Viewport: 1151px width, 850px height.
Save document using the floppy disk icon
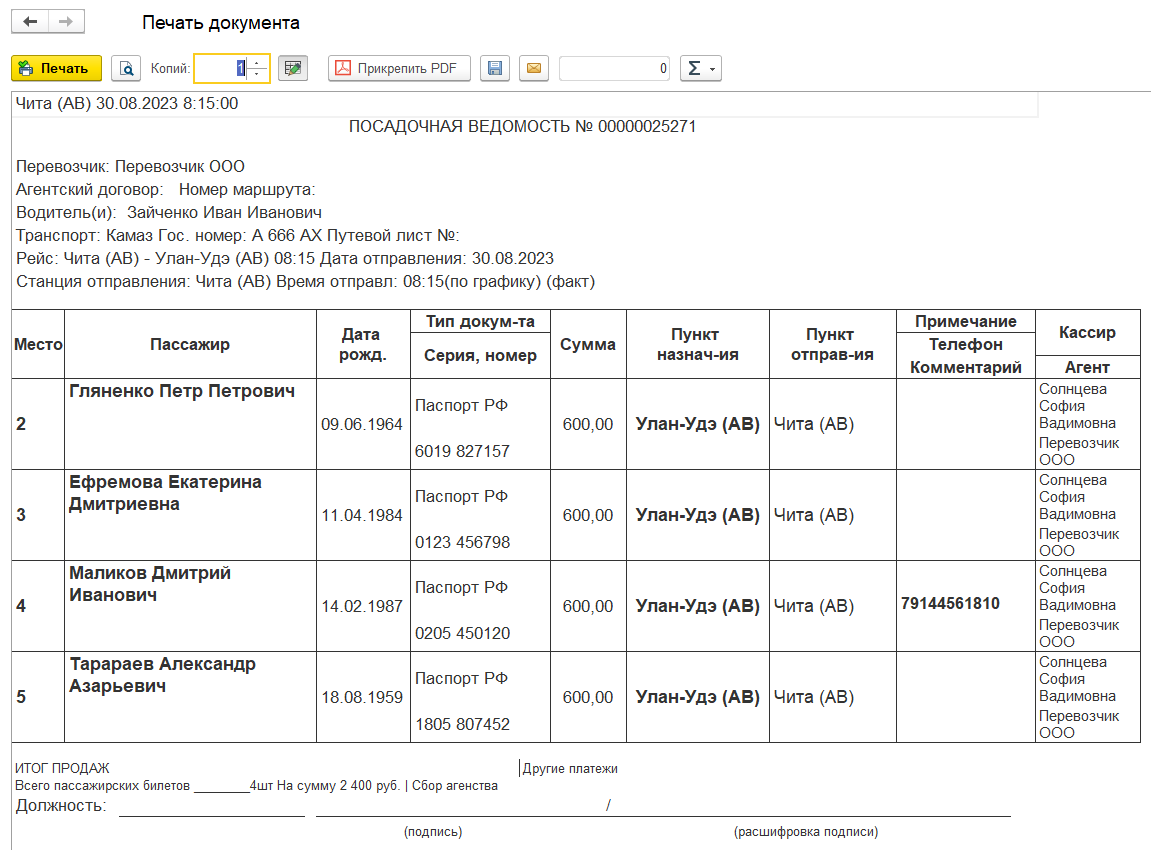(495, 68)
